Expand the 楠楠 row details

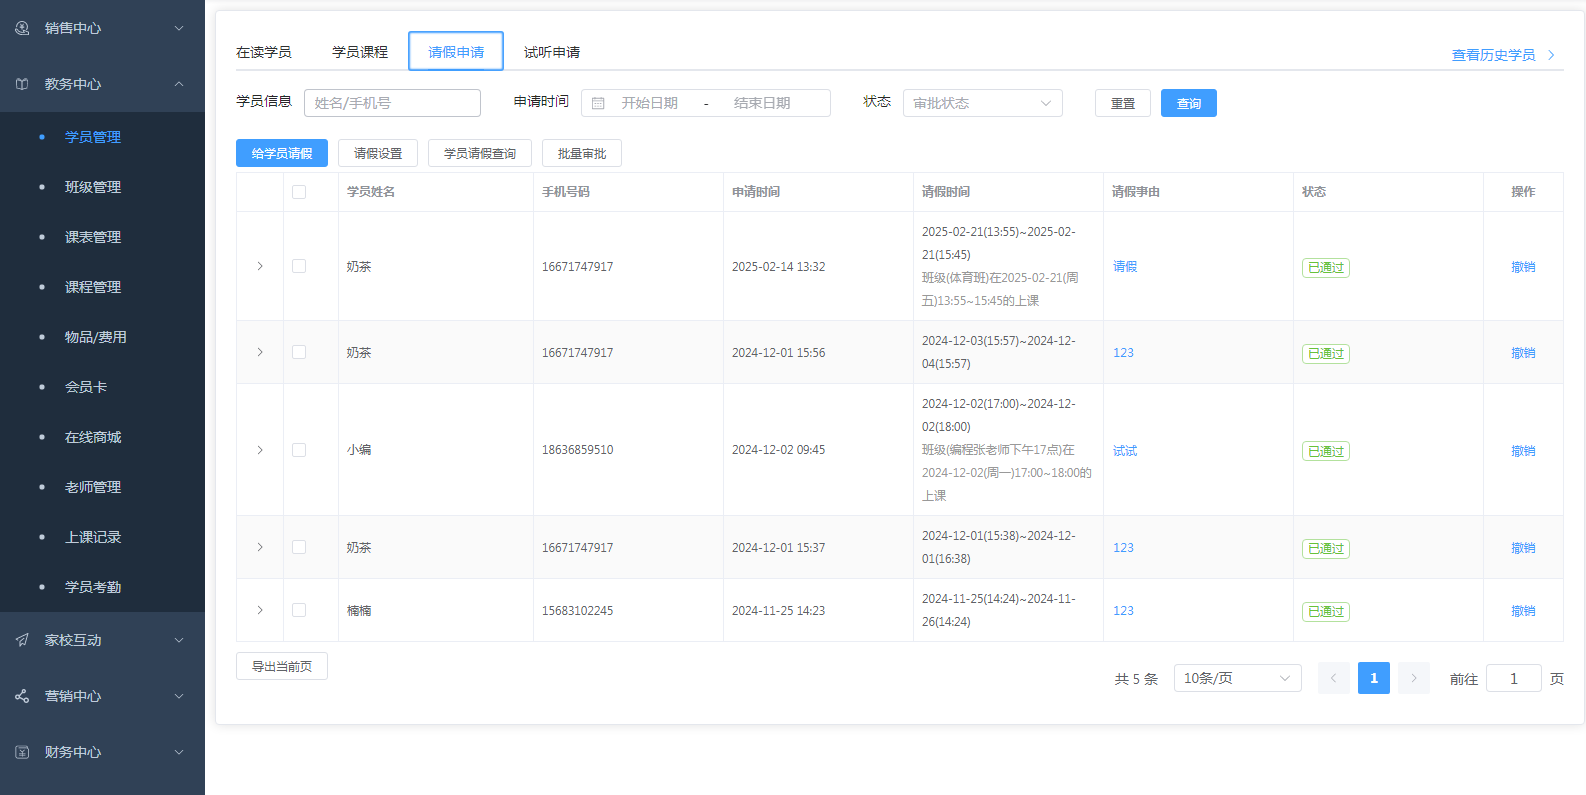coord(260,610)
